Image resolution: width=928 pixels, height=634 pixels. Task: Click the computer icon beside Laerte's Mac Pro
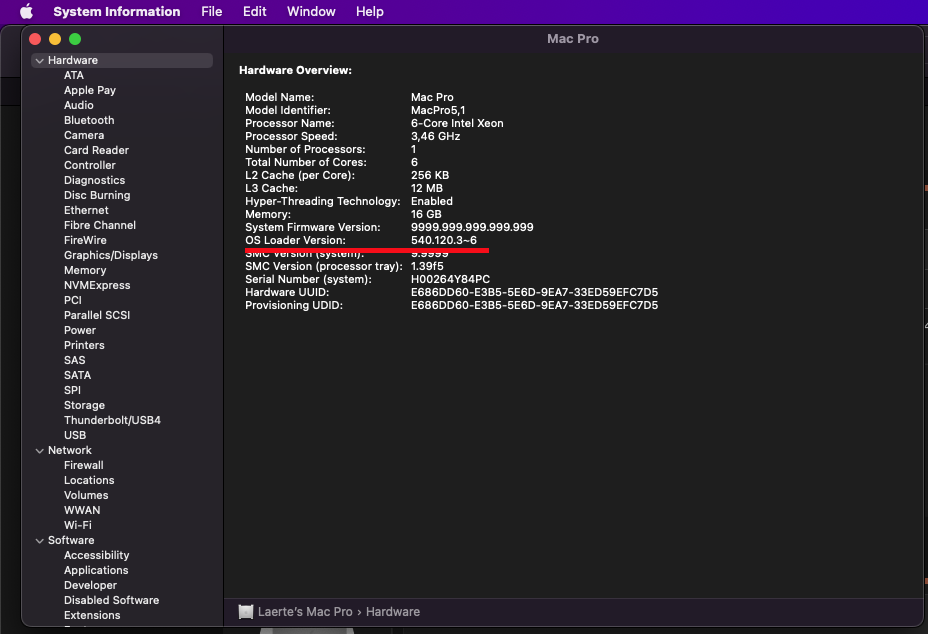[x=246, y=612]
